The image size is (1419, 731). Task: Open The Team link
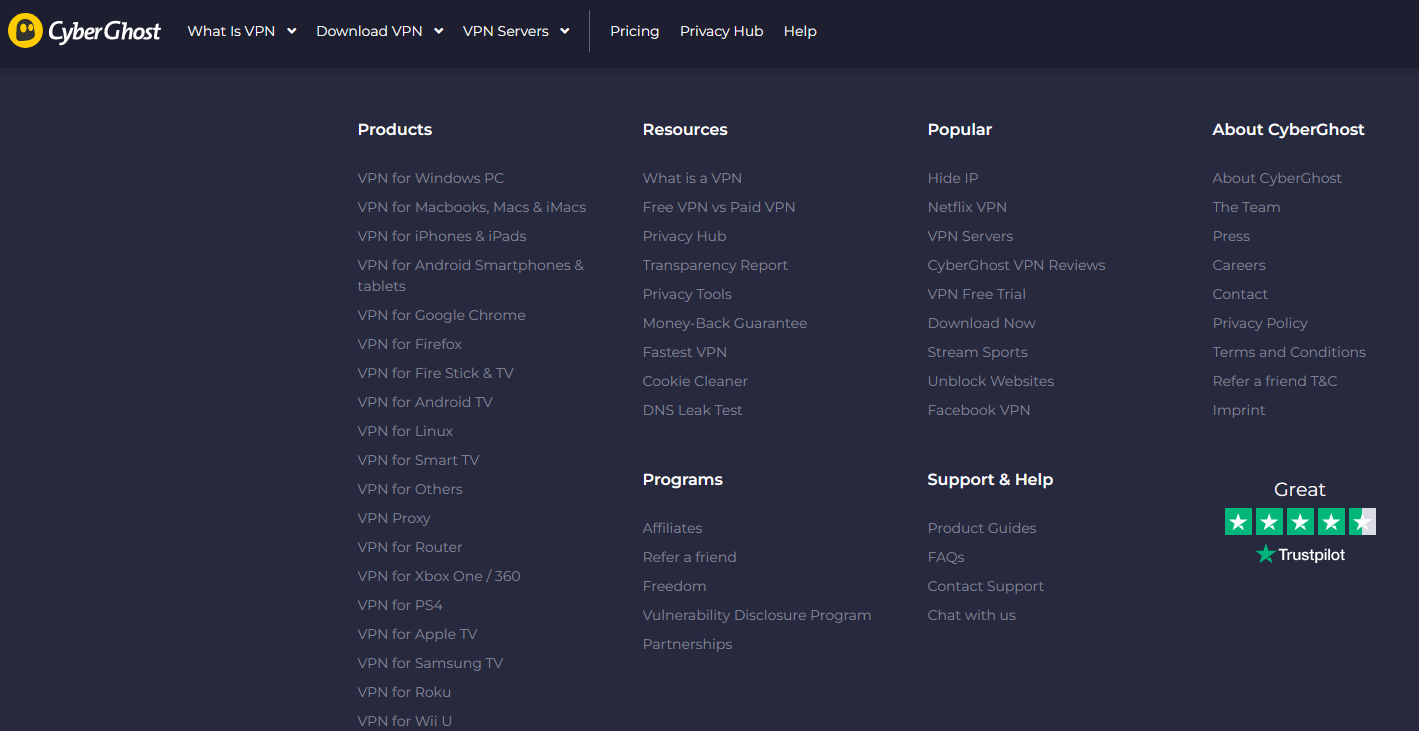coord(1246,207)
